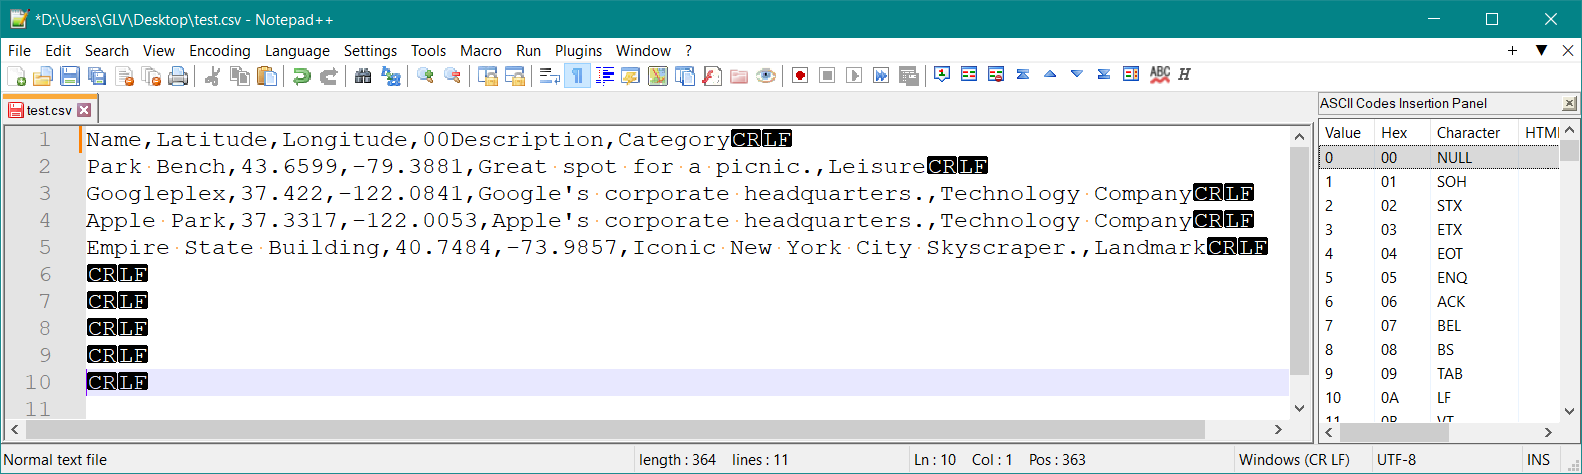Open a file using the folder icon
The width and height of the screenshot is (1582, 474).
click(x=43, y=76)
